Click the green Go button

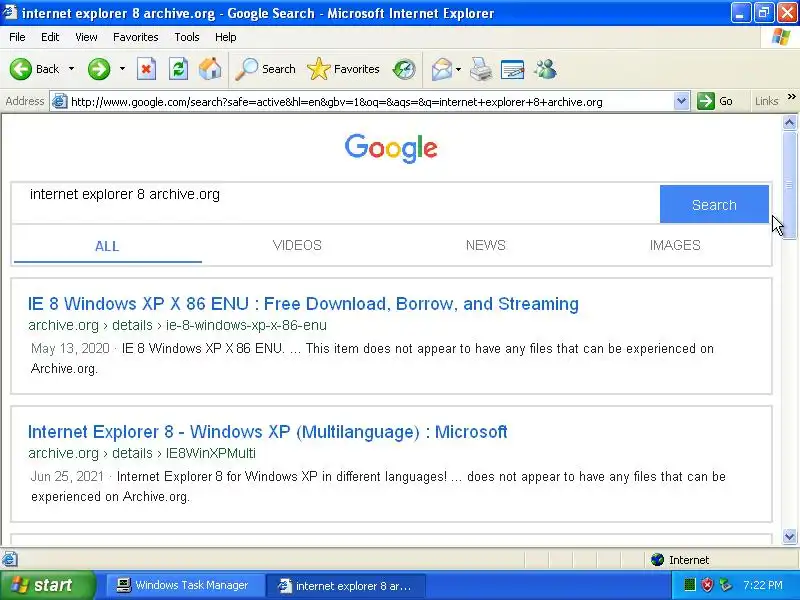(x=715, y=101)
